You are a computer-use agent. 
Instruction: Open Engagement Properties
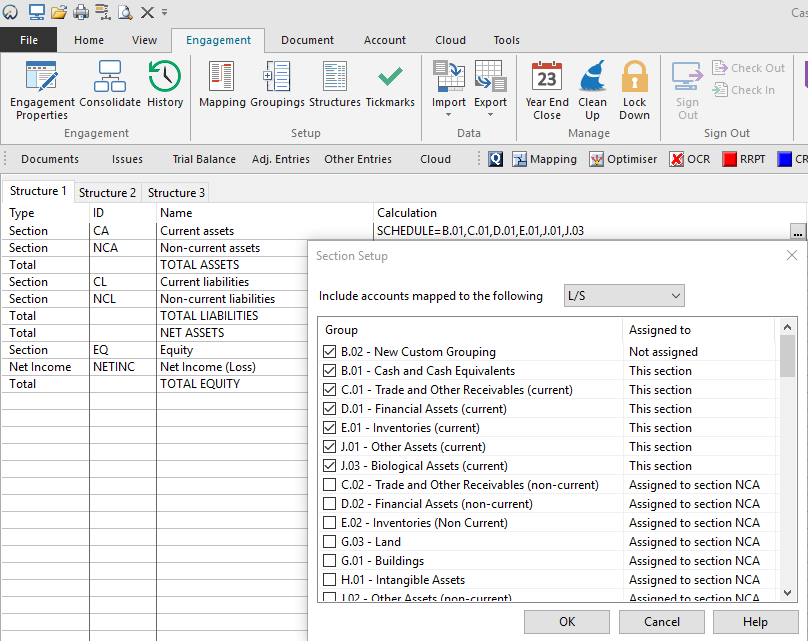[42, 88]
